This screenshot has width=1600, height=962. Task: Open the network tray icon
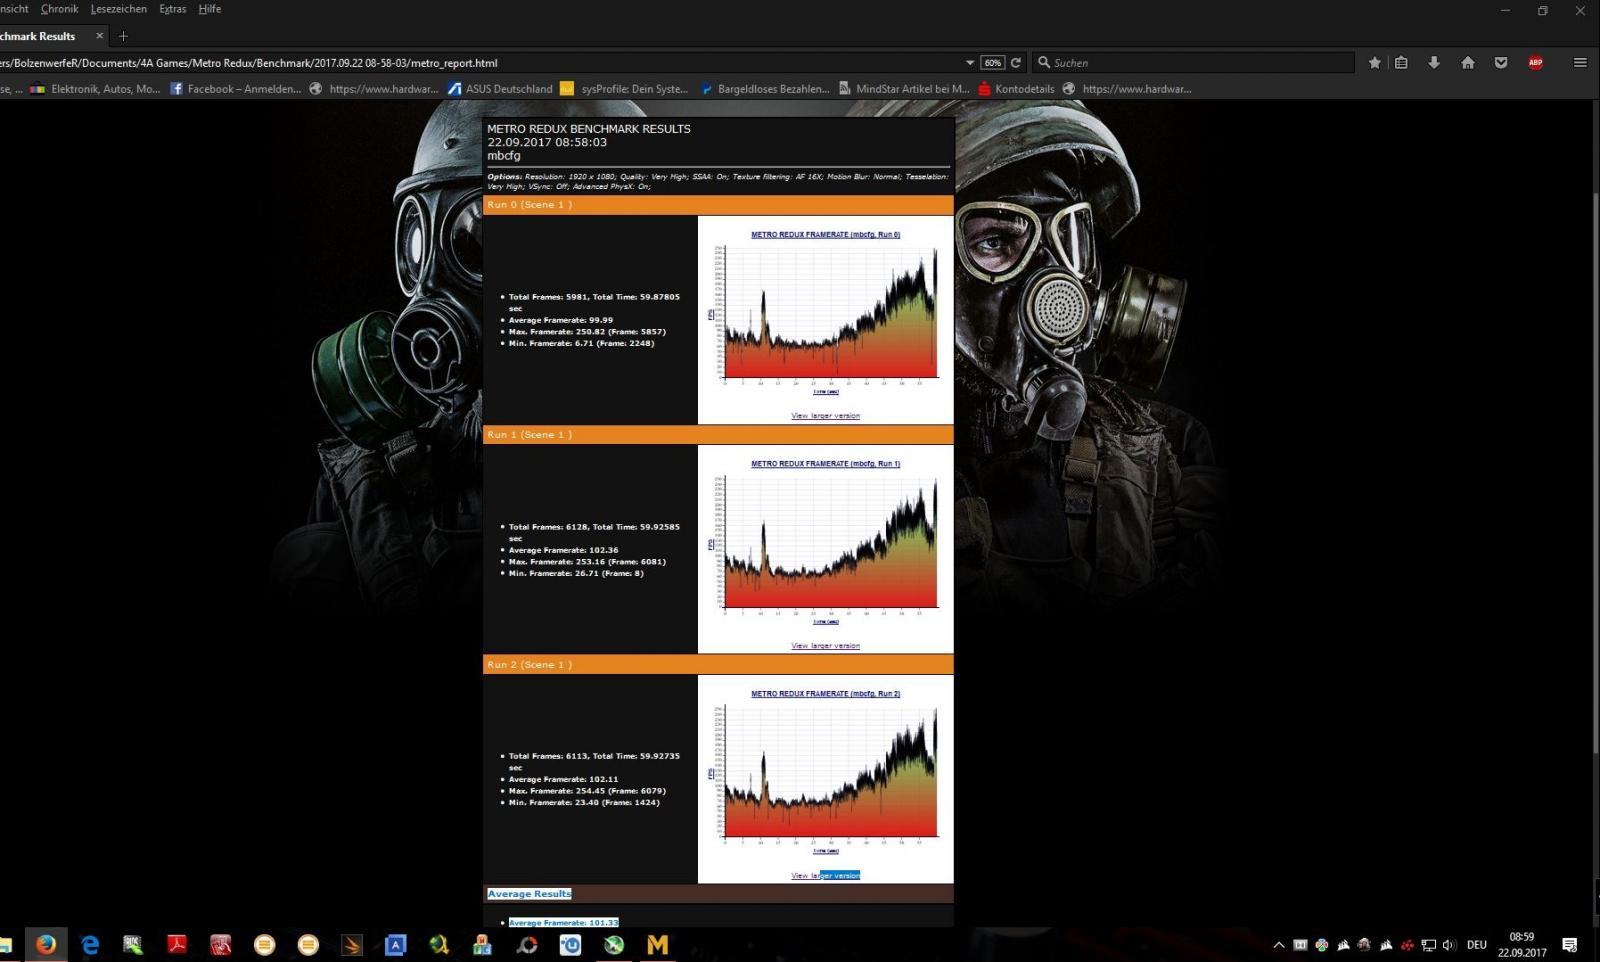pos(1428,945)
